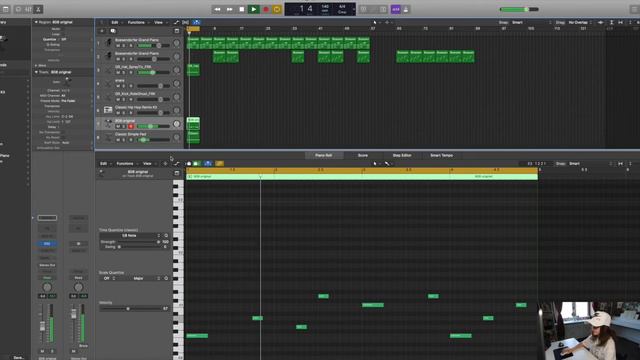Click the add track plus button
The width and height of the screenshot is (640, 360).
(102, 31)
